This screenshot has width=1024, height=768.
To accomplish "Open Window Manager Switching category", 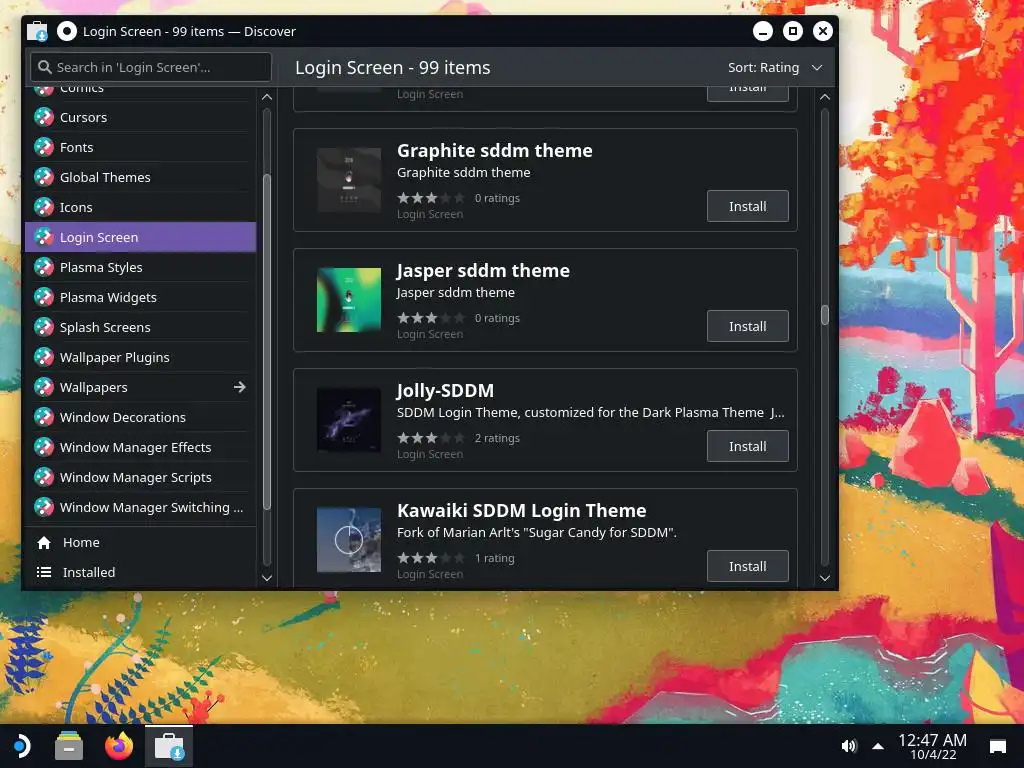I will click(x=140, y=507).
